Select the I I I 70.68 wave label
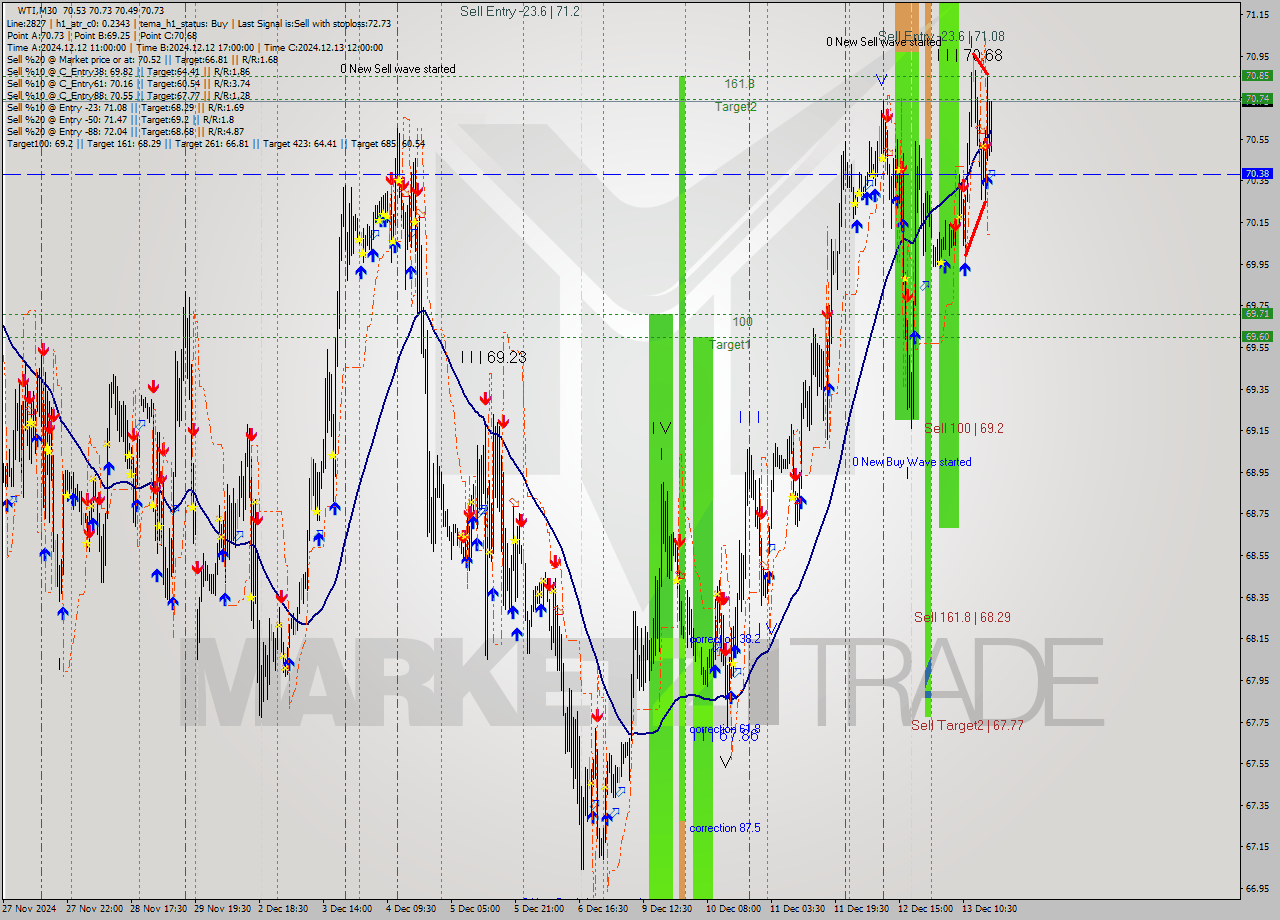 [970, 55]
